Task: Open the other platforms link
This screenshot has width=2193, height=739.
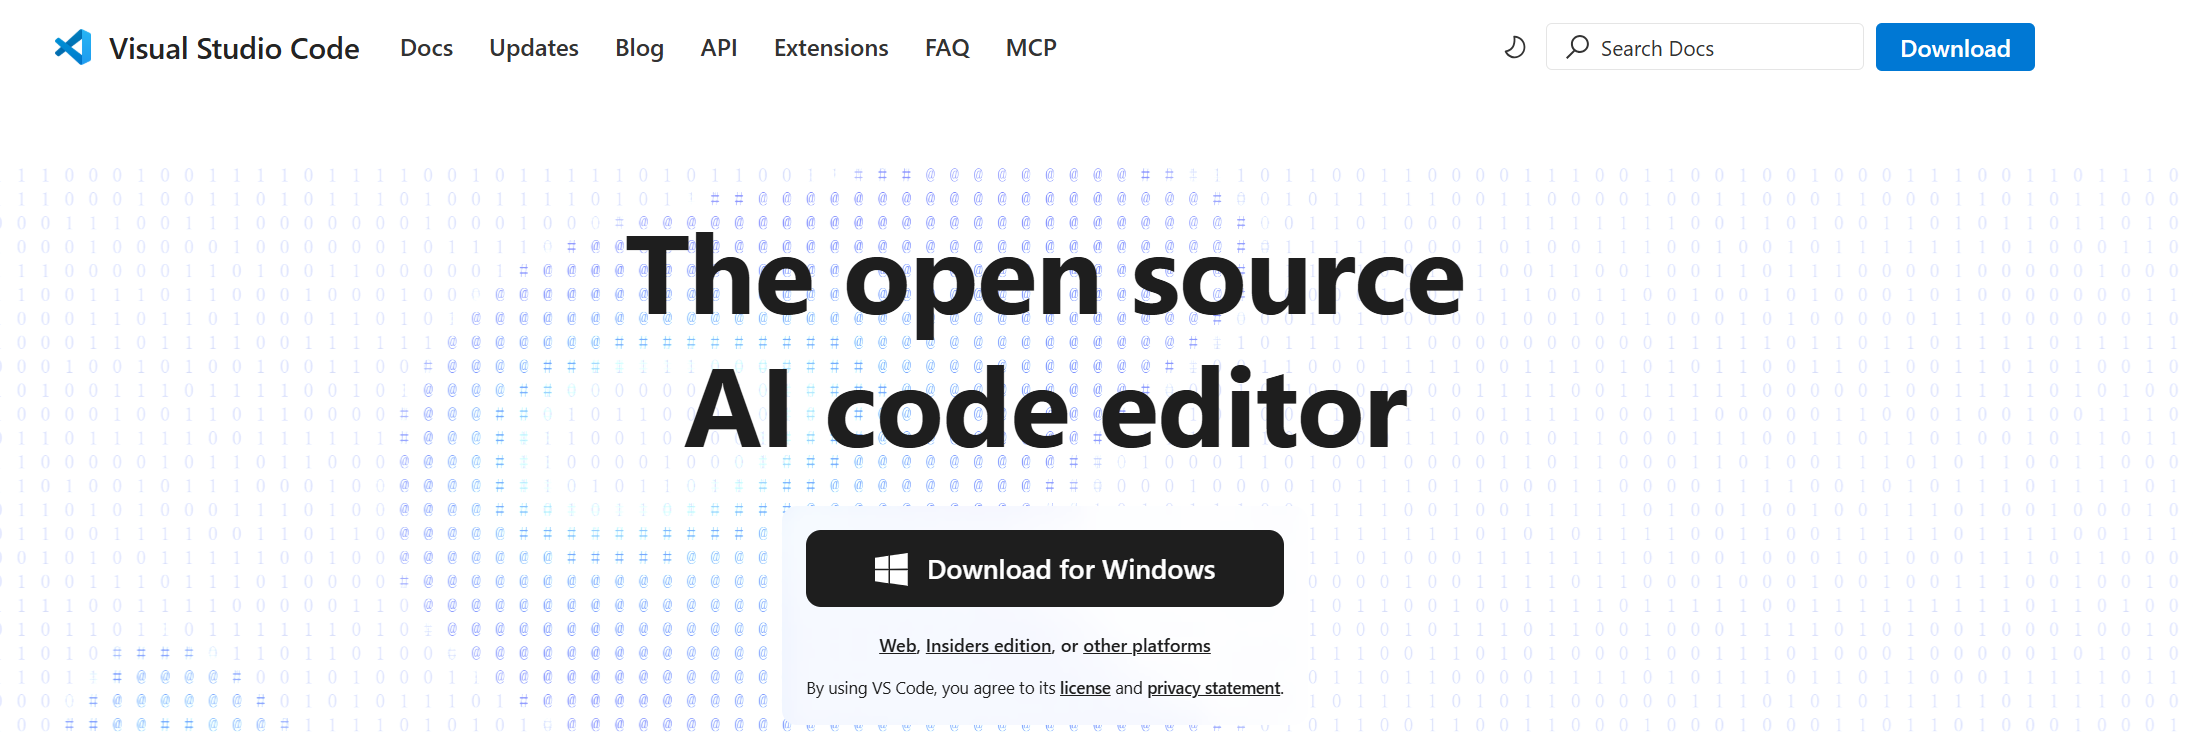Action: tap(1147, 646)
